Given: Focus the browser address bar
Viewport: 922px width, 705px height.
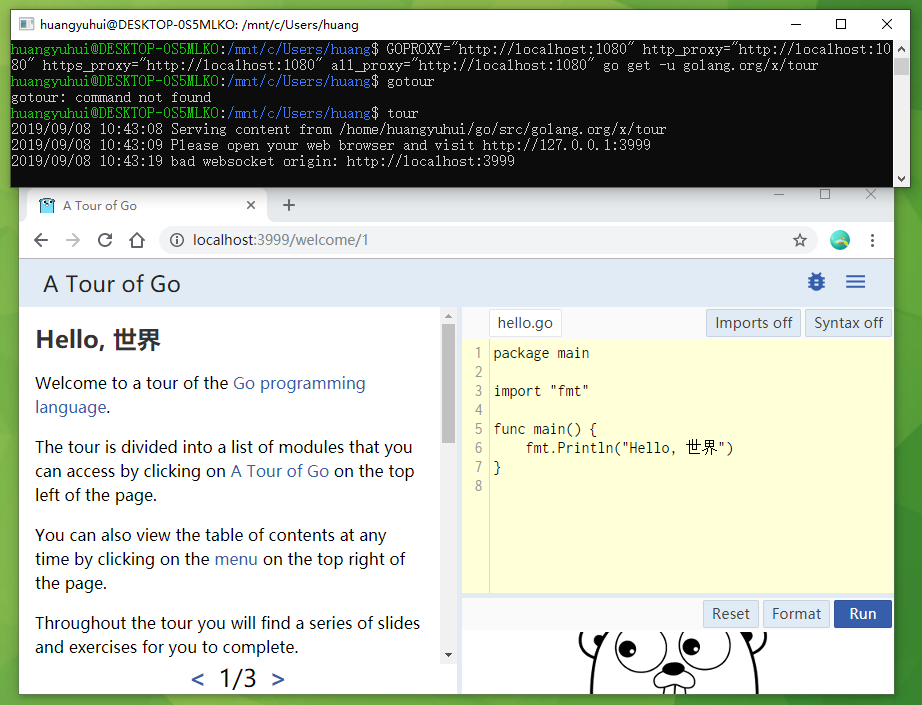Looking at the screenshot, I should (x=488, y=240).
